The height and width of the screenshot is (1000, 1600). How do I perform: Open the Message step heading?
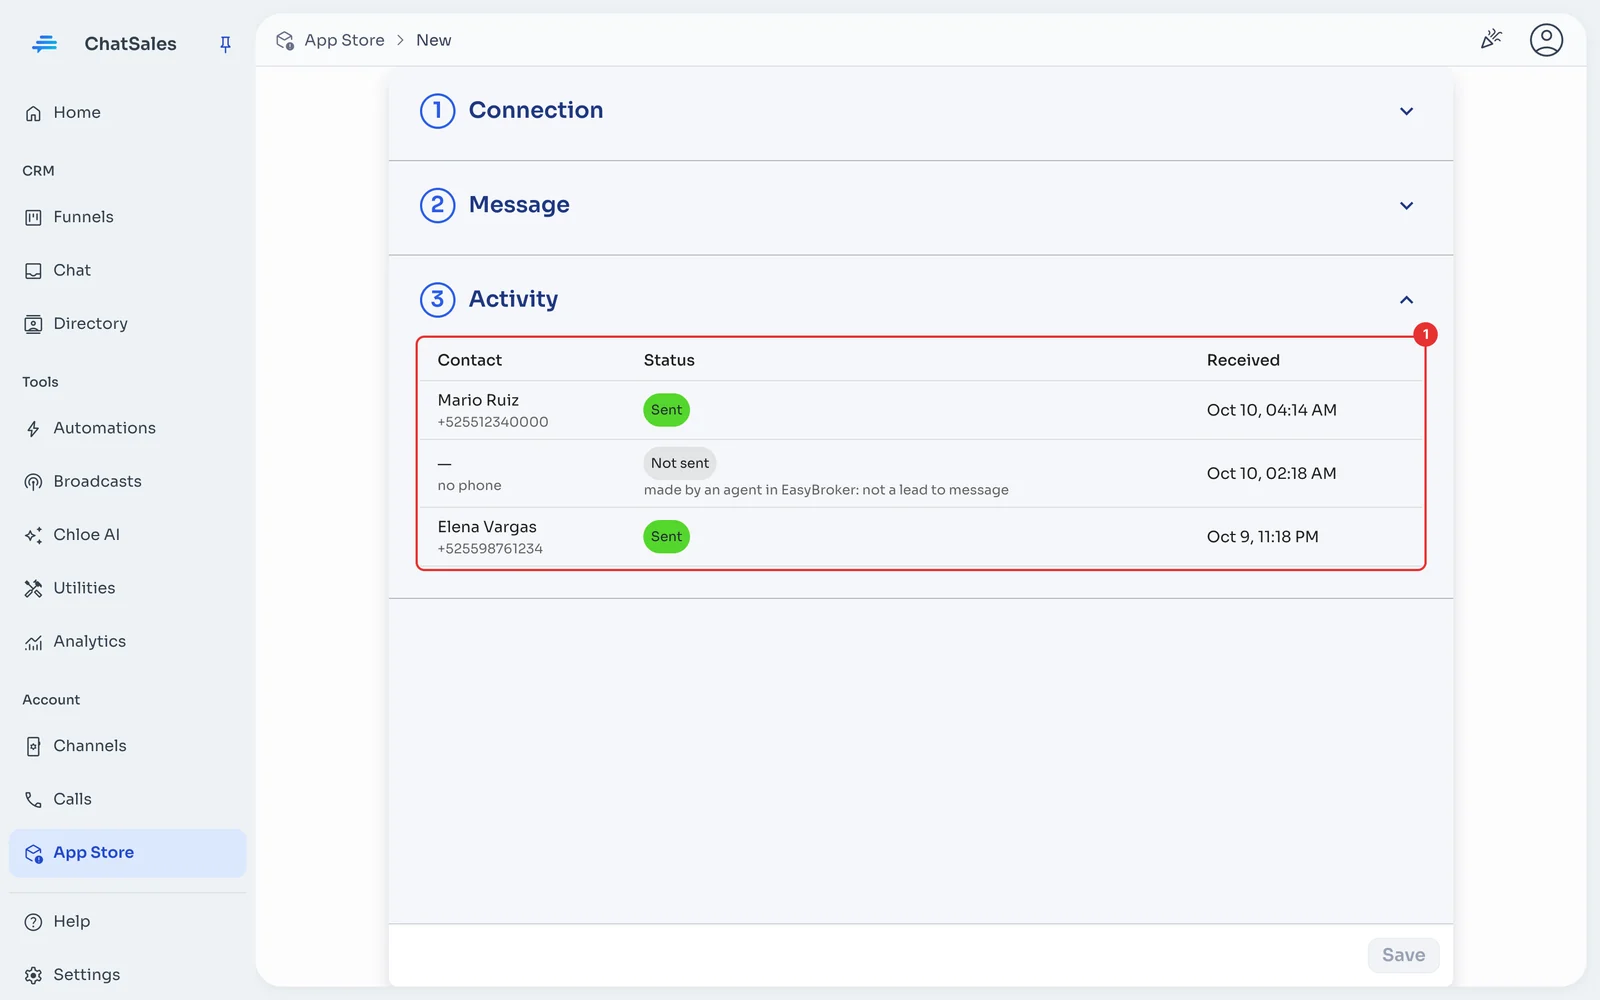point(519,205)
